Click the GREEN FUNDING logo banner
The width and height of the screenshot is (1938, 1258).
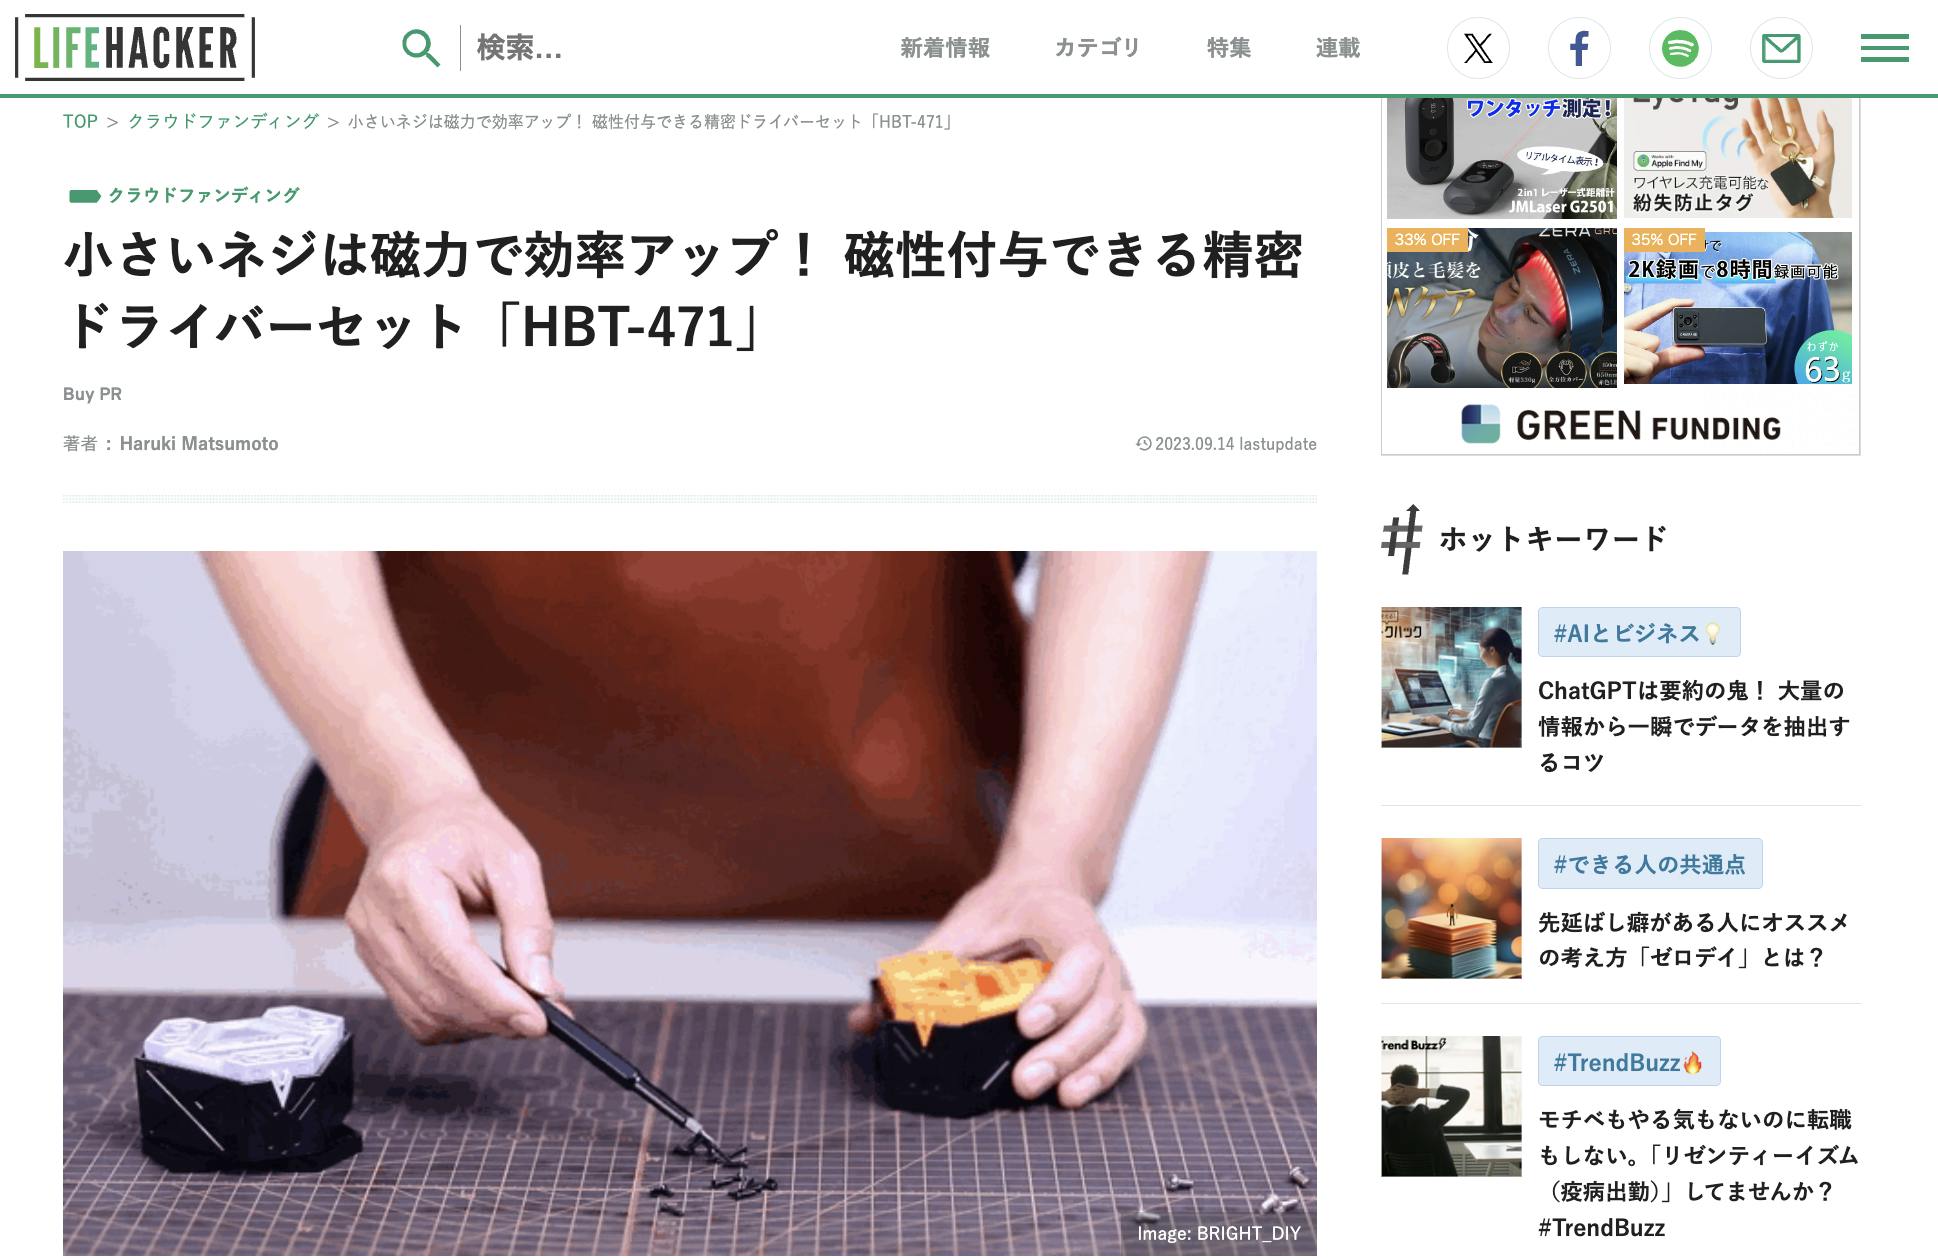pos(1621,425)
